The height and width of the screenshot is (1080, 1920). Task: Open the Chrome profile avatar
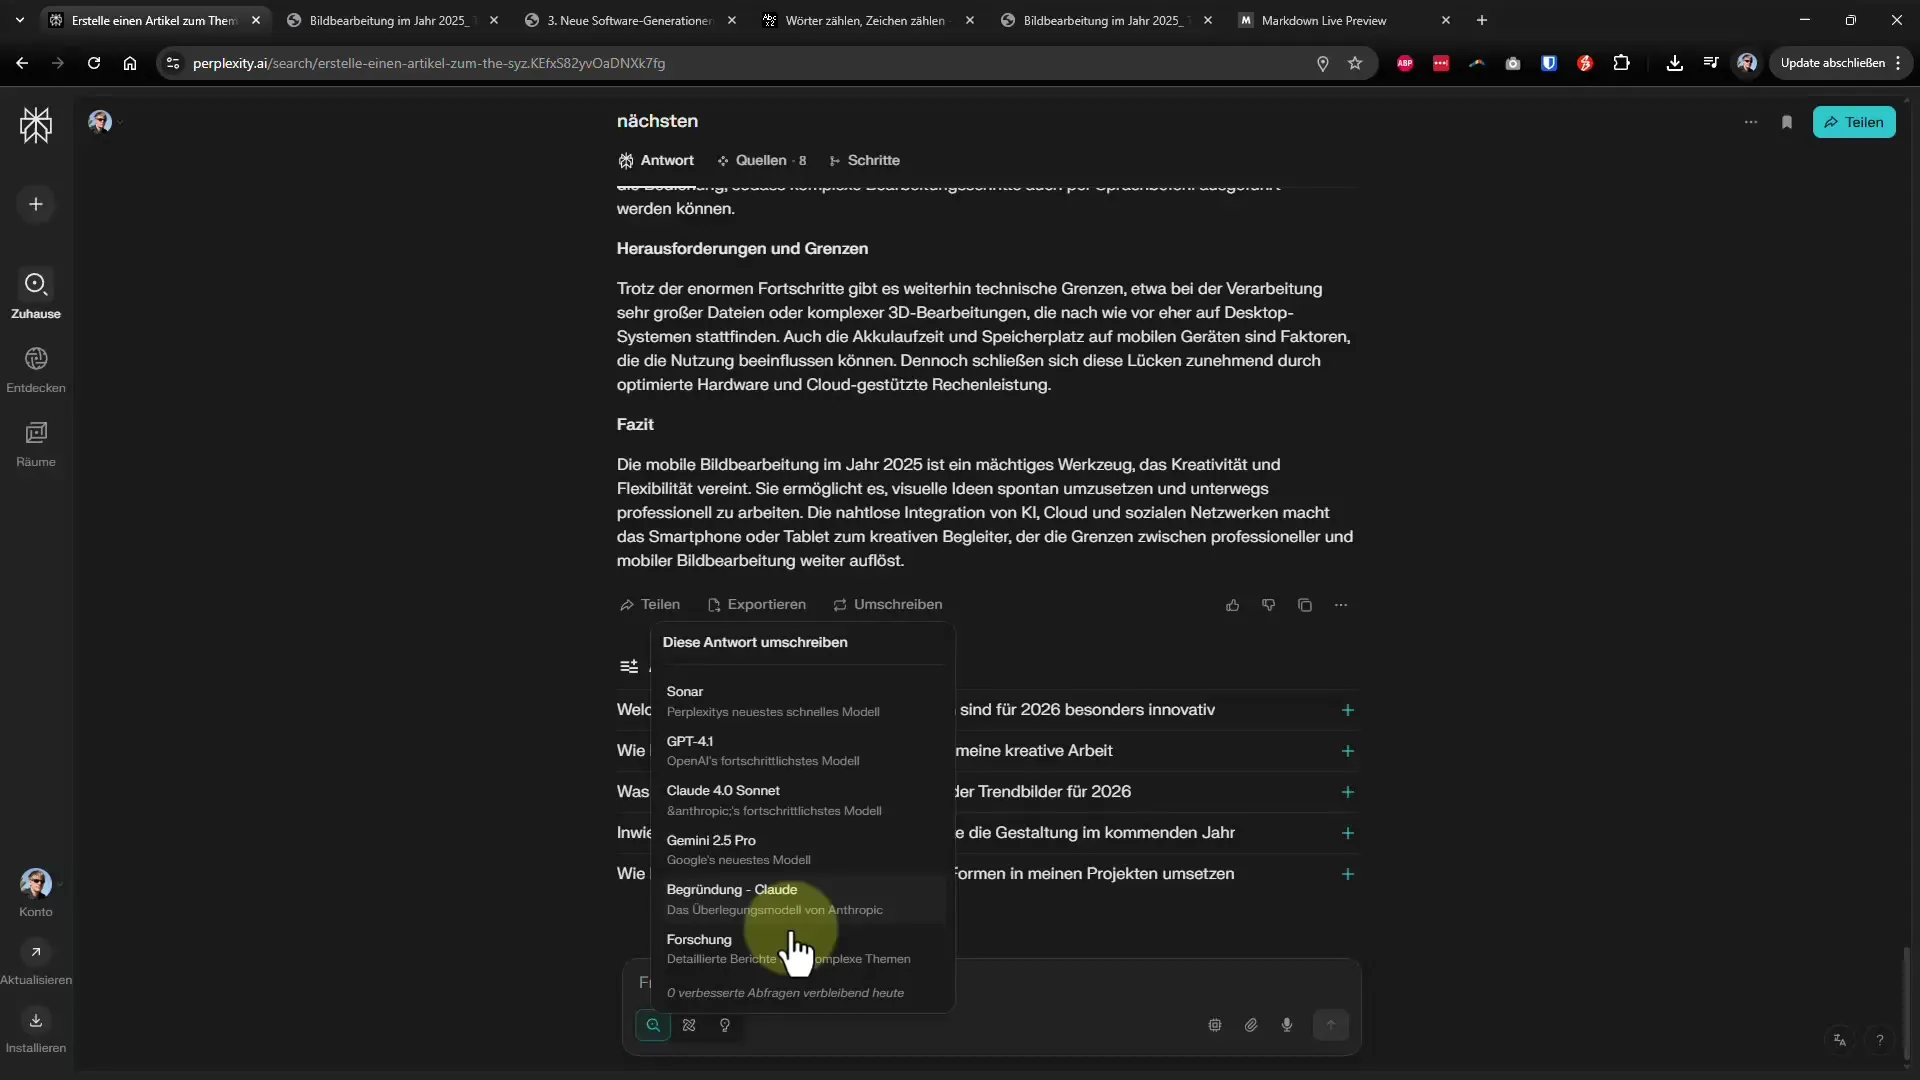point(1747,63)
